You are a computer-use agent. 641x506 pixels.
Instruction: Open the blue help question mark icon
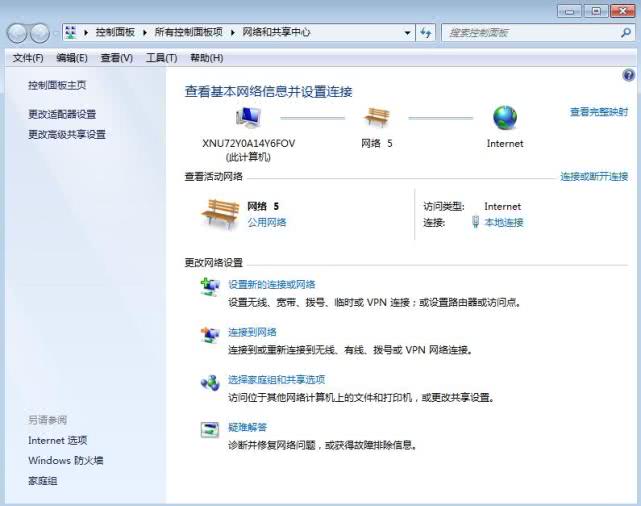click(x=629, y=75)
